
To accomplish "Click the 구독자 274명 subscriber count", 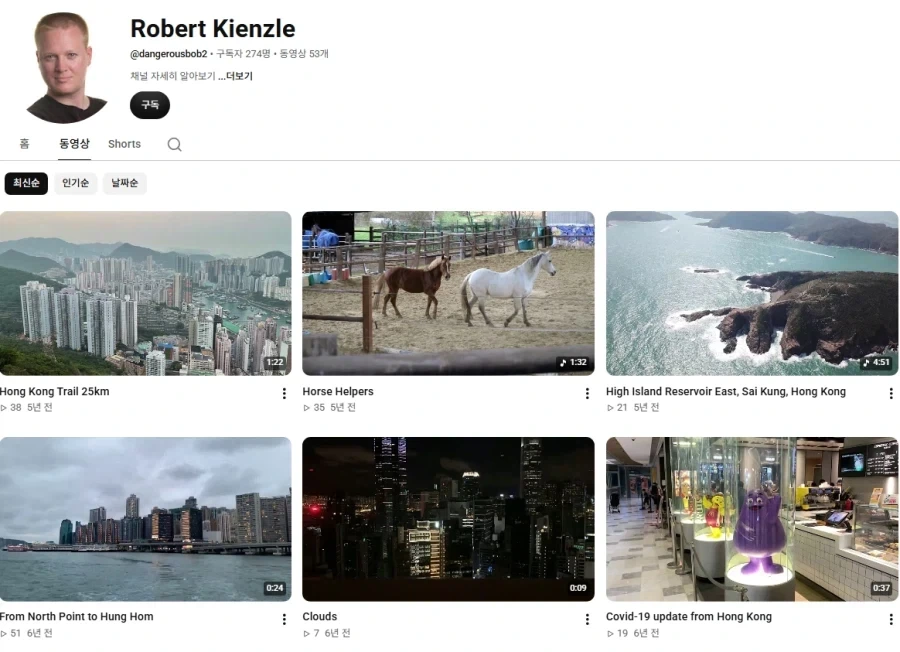I will tap(243, 54).
